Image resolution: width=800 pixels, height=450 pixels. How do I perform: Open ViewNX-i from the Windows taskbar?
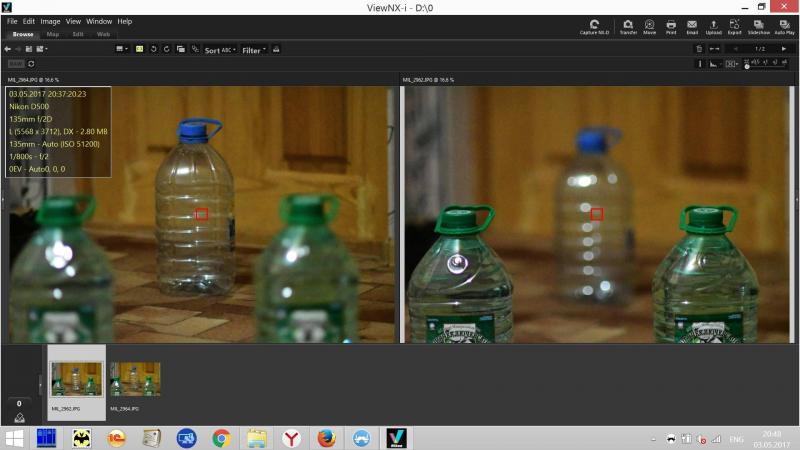(x=396, y=438)
